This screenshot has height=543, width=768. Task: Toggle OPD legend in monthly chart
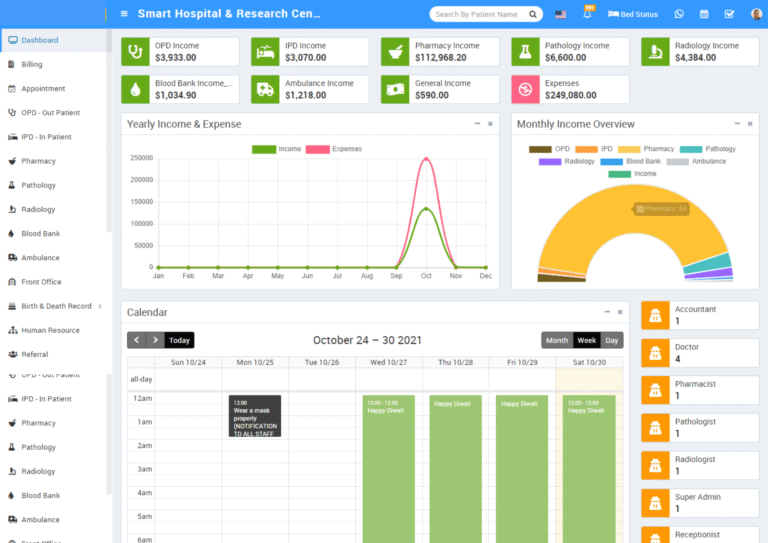[550, 149]
